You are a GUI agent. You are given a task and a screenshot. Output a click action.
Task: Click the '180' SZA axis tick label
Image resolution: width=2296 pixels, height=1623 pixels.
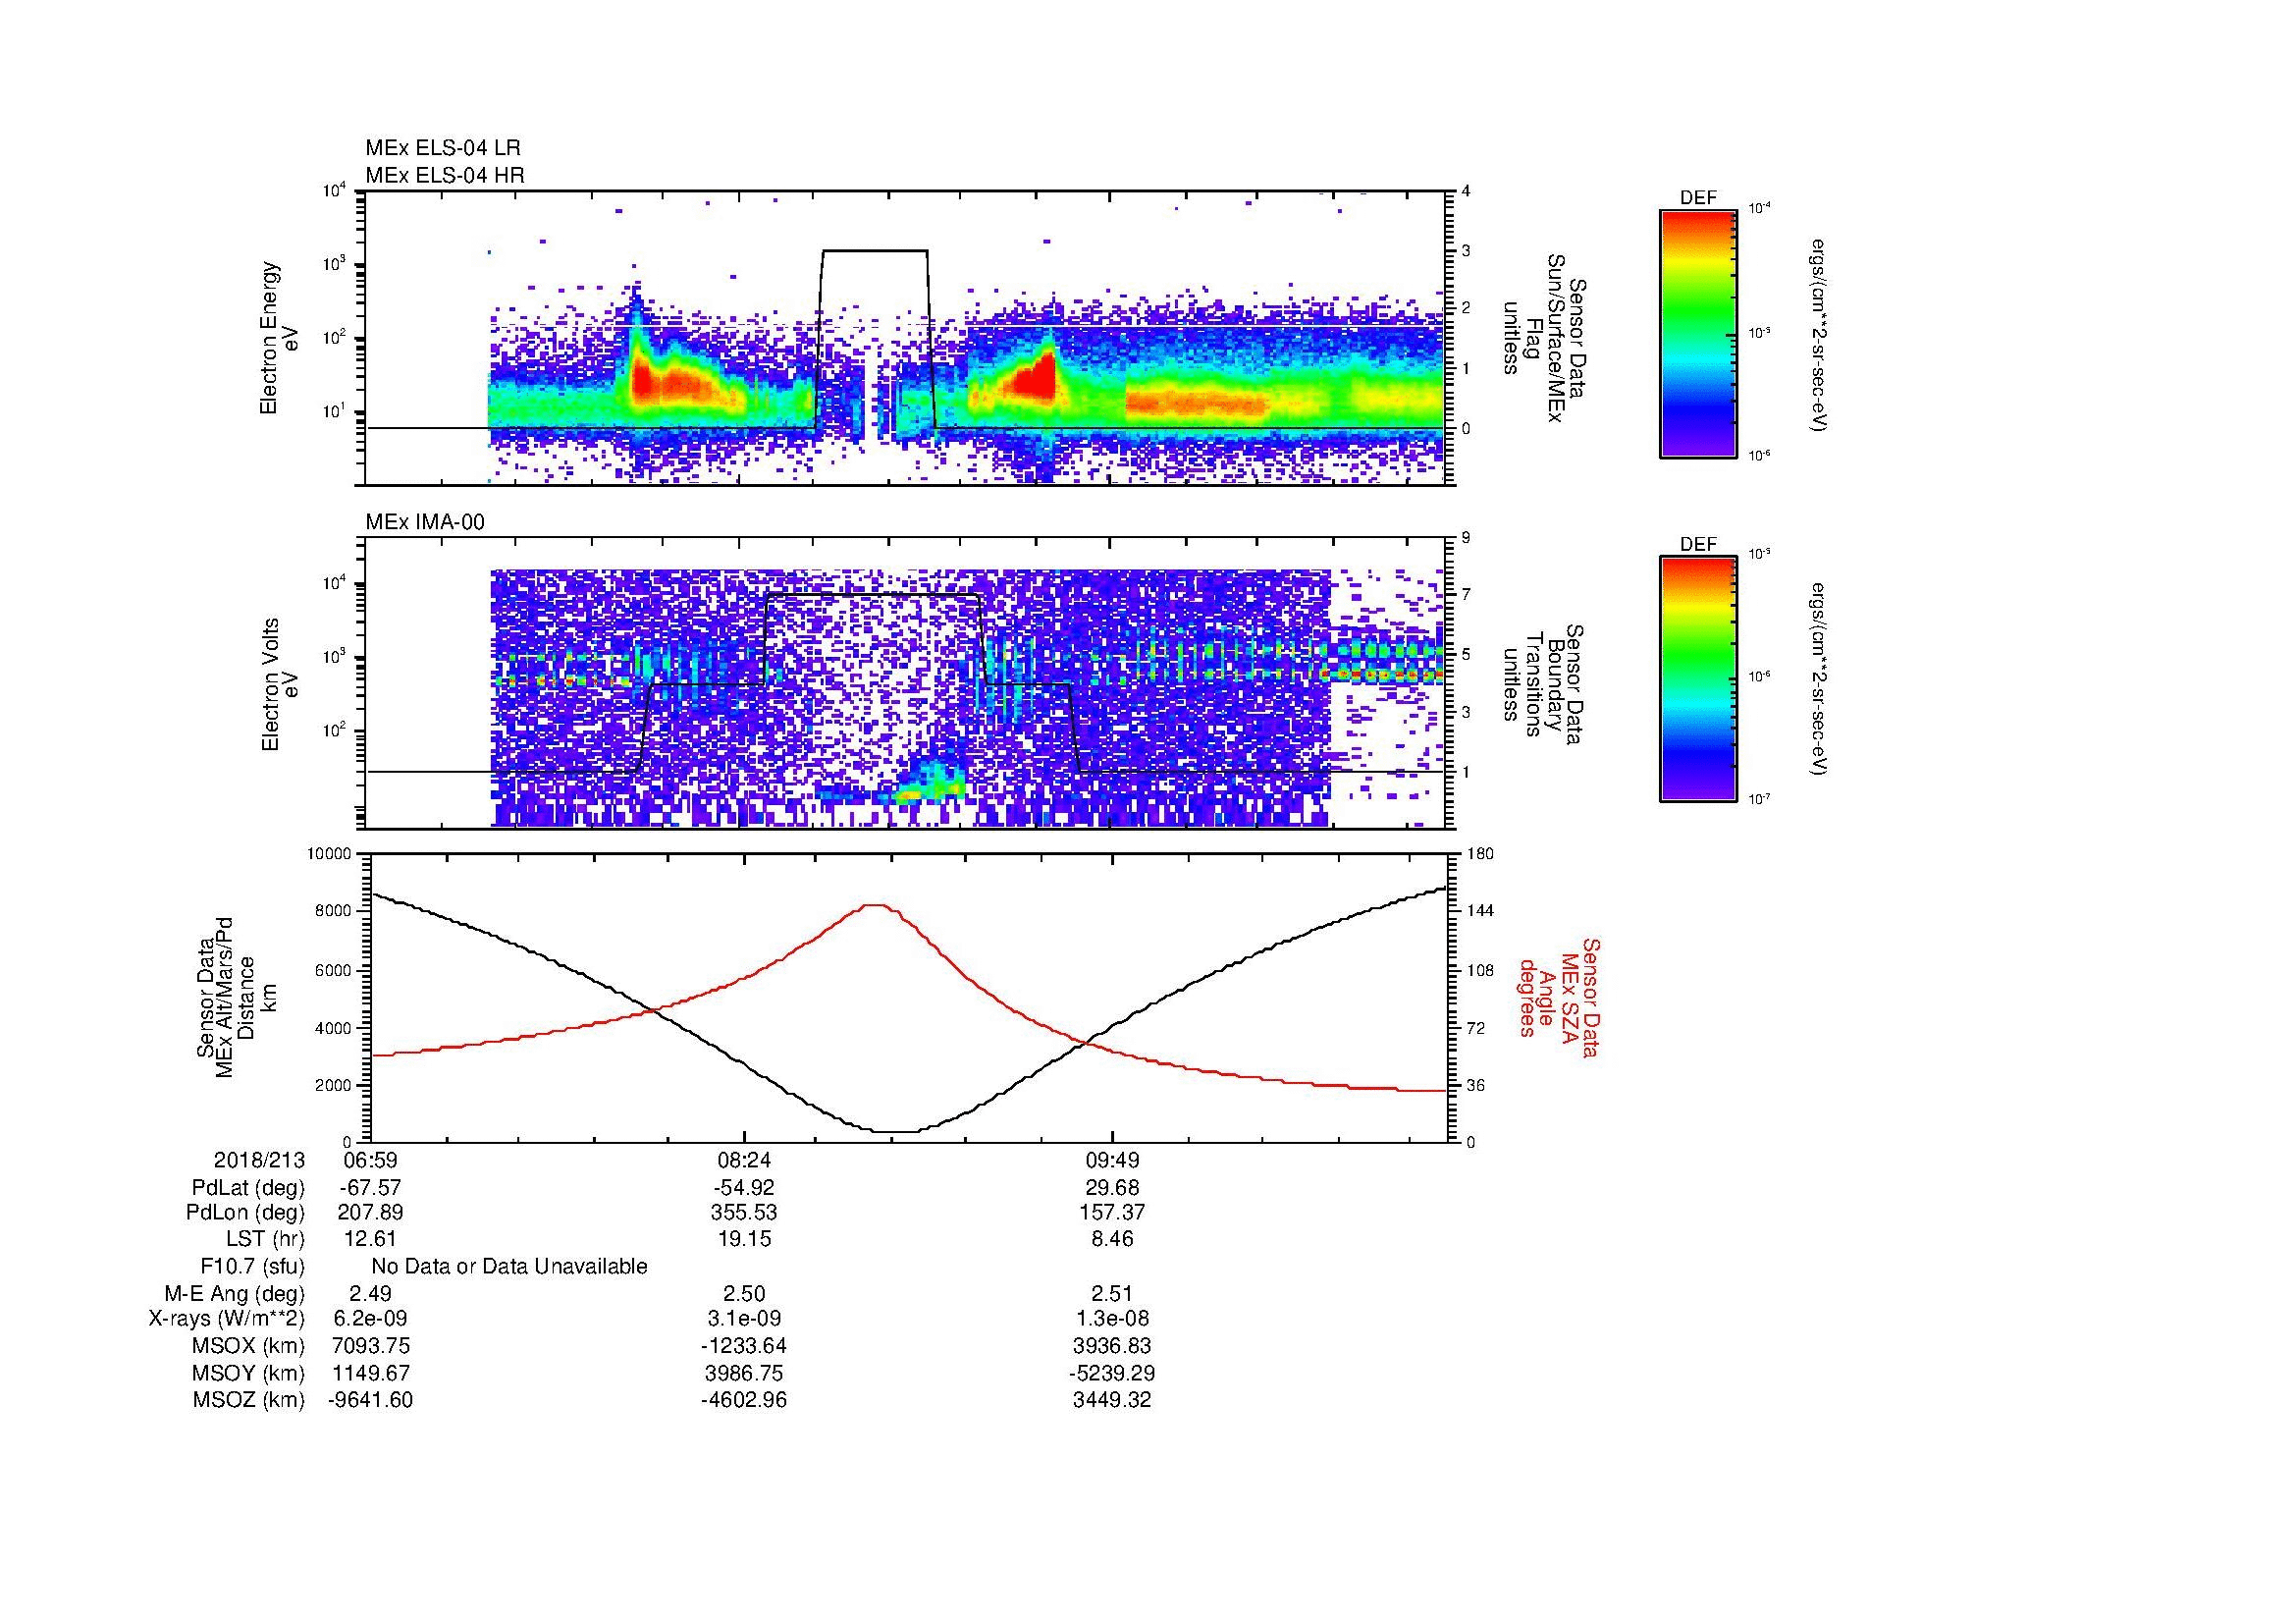click(x=1479, y=854)
